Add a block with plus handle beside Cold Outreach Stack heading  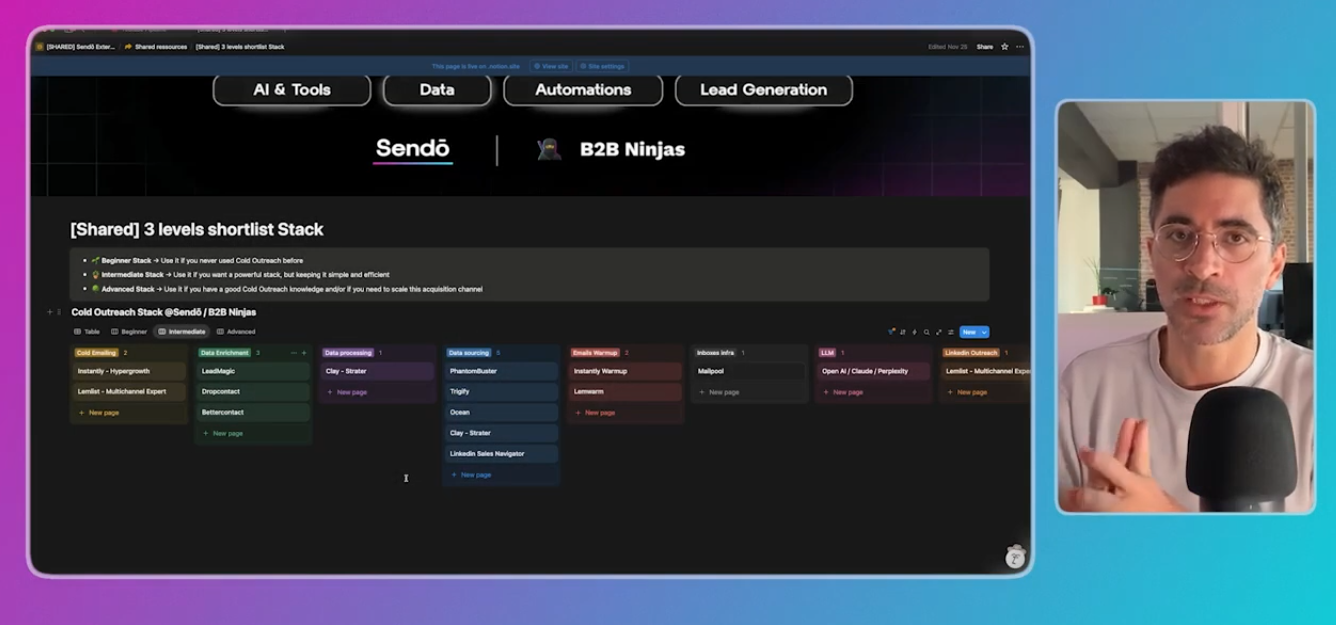click(50, 312)
